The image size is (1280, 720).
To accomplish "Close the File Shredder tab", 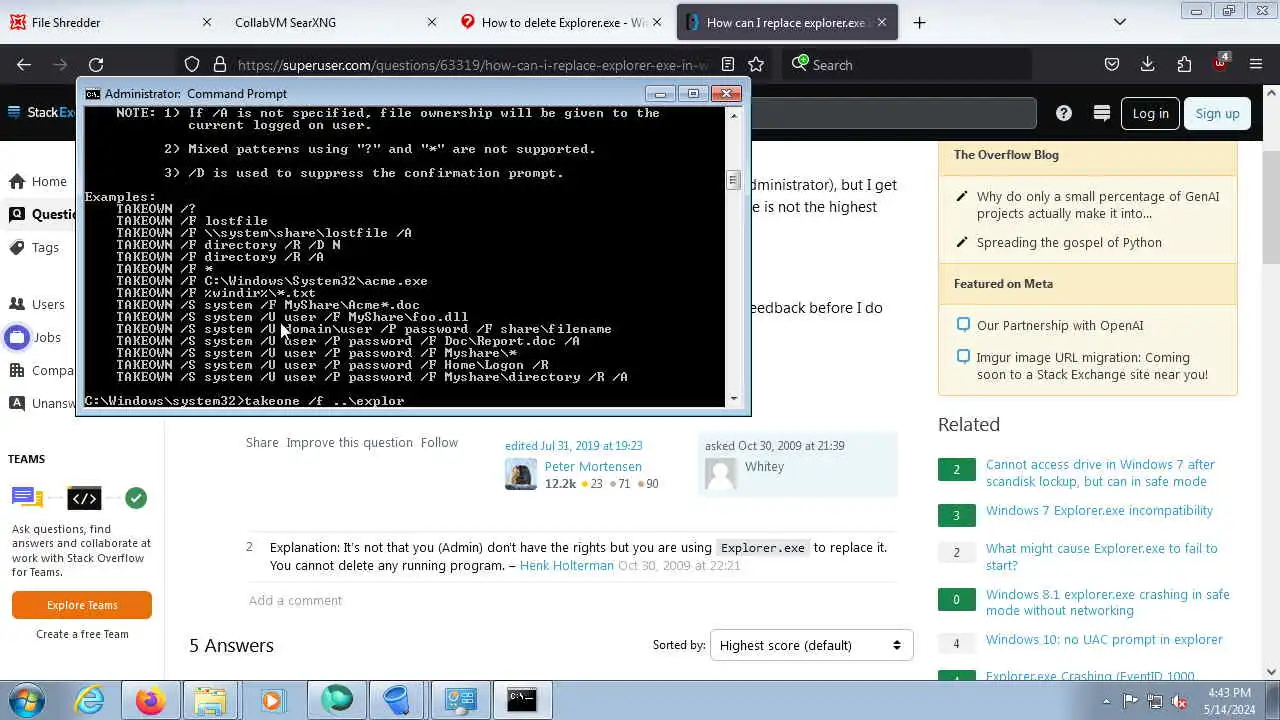I will click(x=207, y=22).
